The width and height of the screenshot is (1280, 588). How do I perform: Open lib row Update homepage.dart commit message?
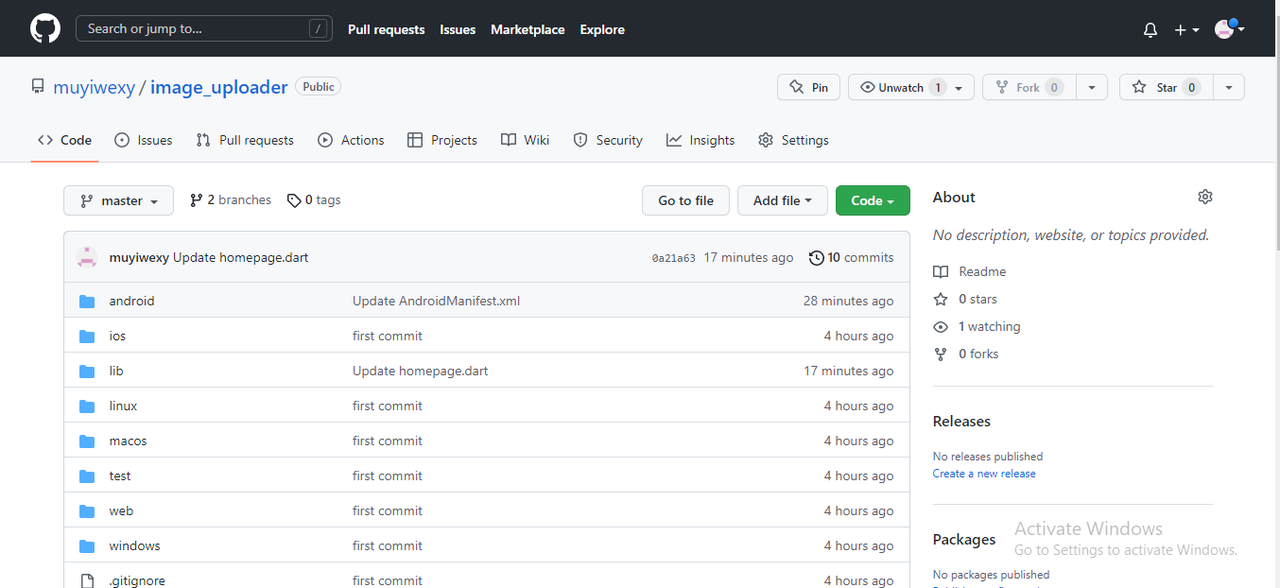pyautogui.click(x=420, y=370)
